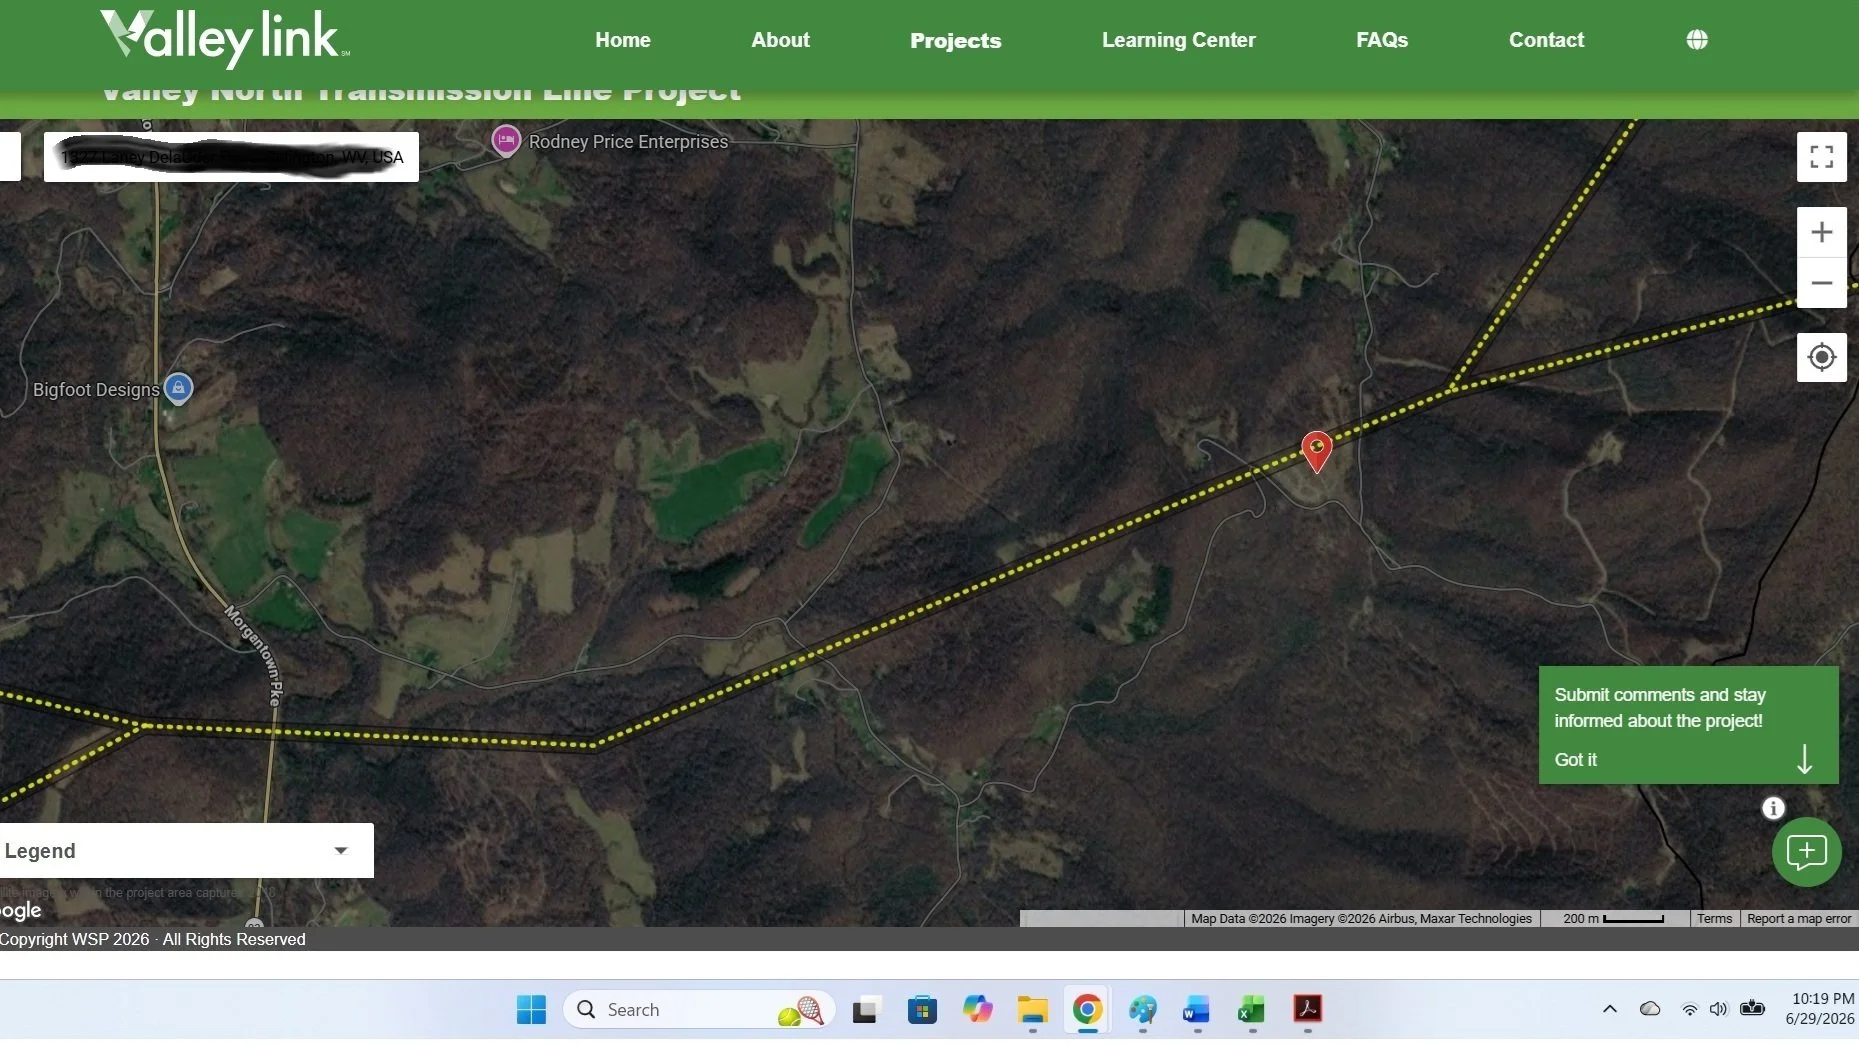
Task: Open the volume control
Action: point(1718,1009)
